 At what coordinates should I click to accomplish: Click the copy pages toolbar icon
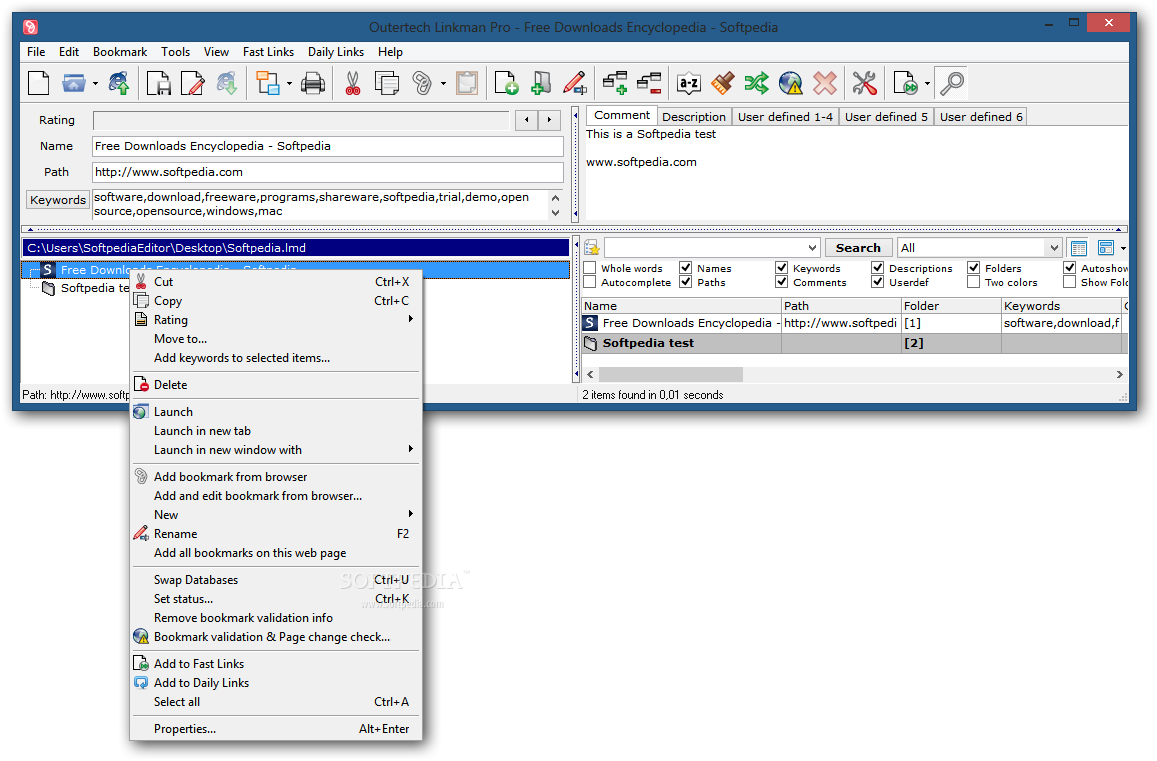pos(387,83)
